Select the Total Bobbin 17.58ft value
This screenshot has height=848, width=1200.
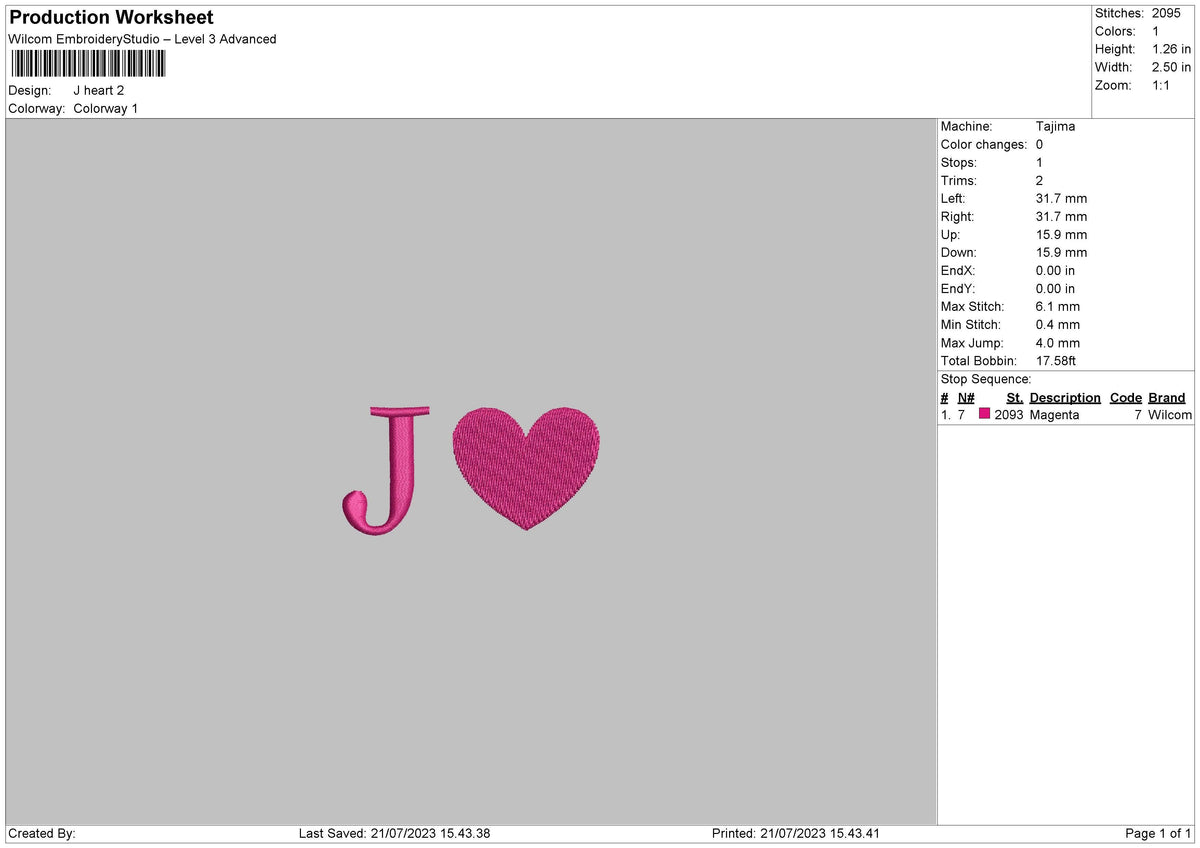(1056, 361)
